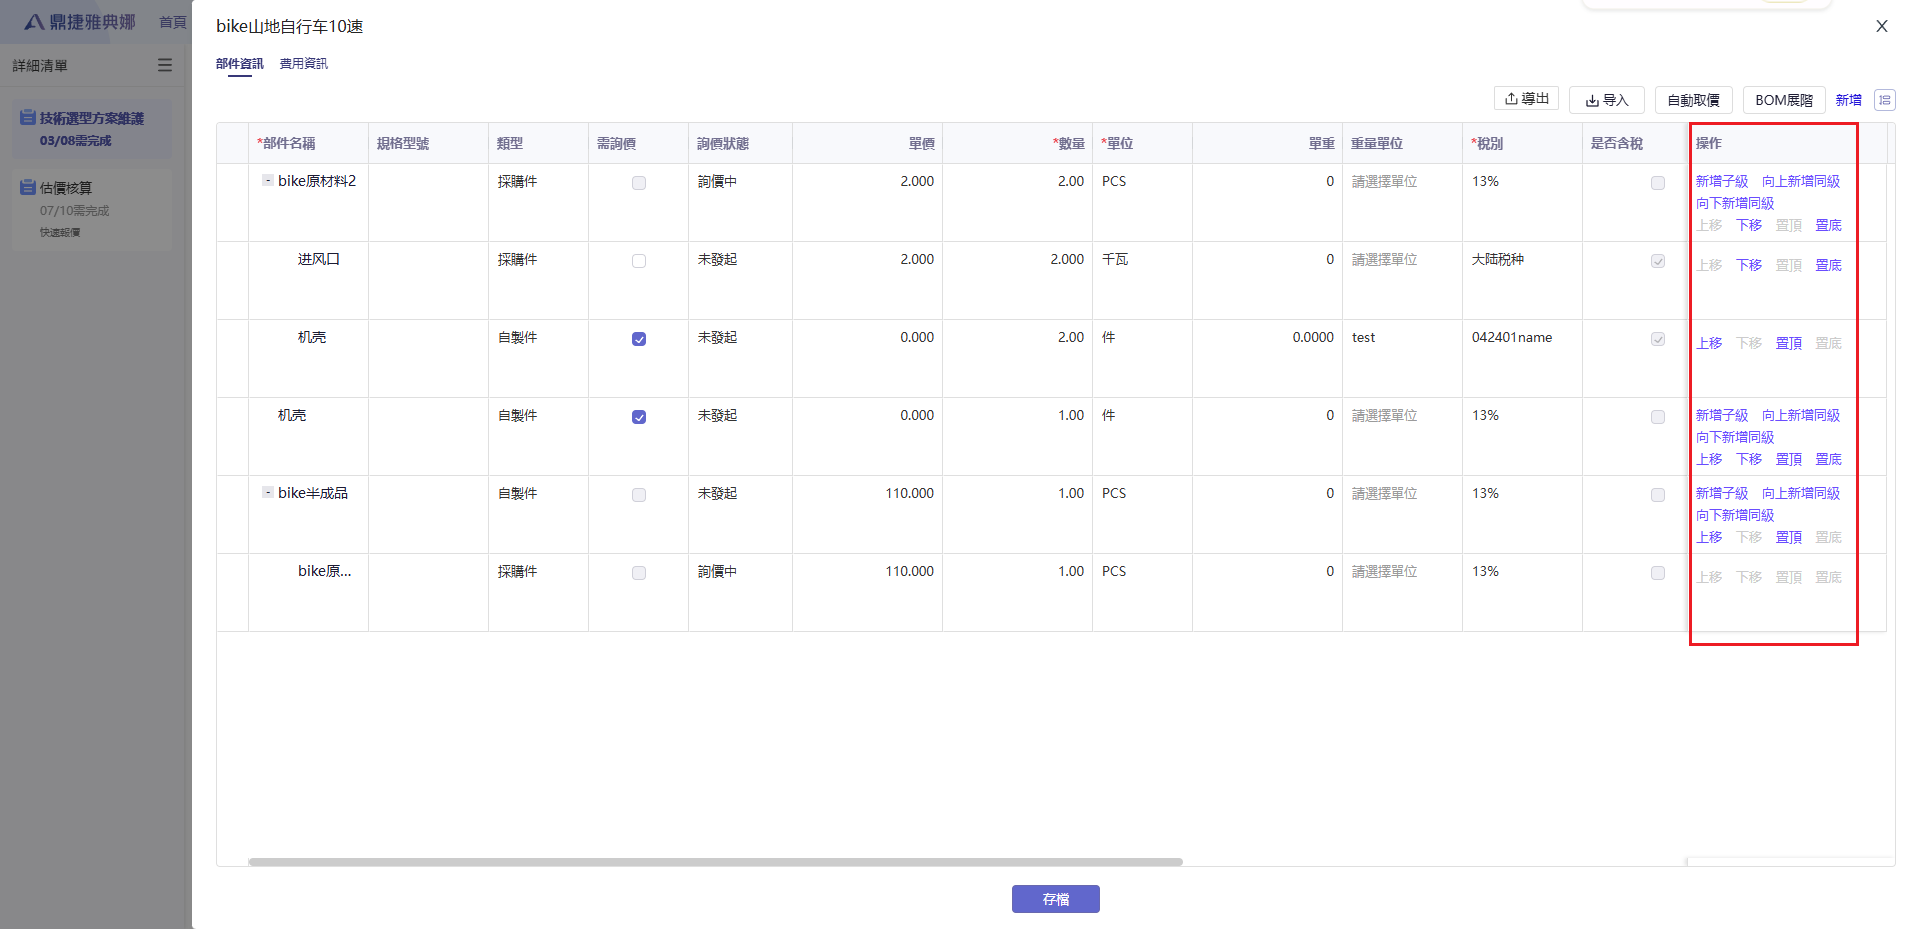This screenshot has height=929, width=1920.
Task: Click the BOM展階 button
Action: (x=1784, y=100)
